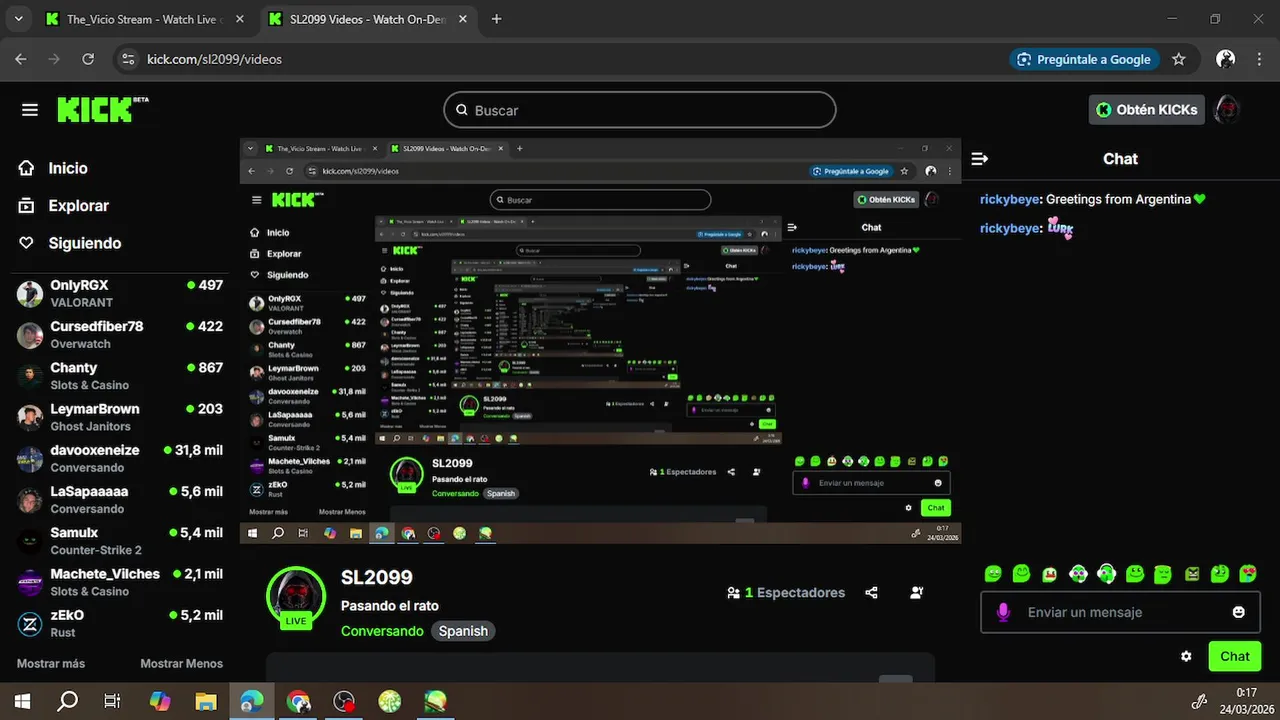Open OBS Studio from the taskbar
The image size is (1280, 720).
coord(344,701)
